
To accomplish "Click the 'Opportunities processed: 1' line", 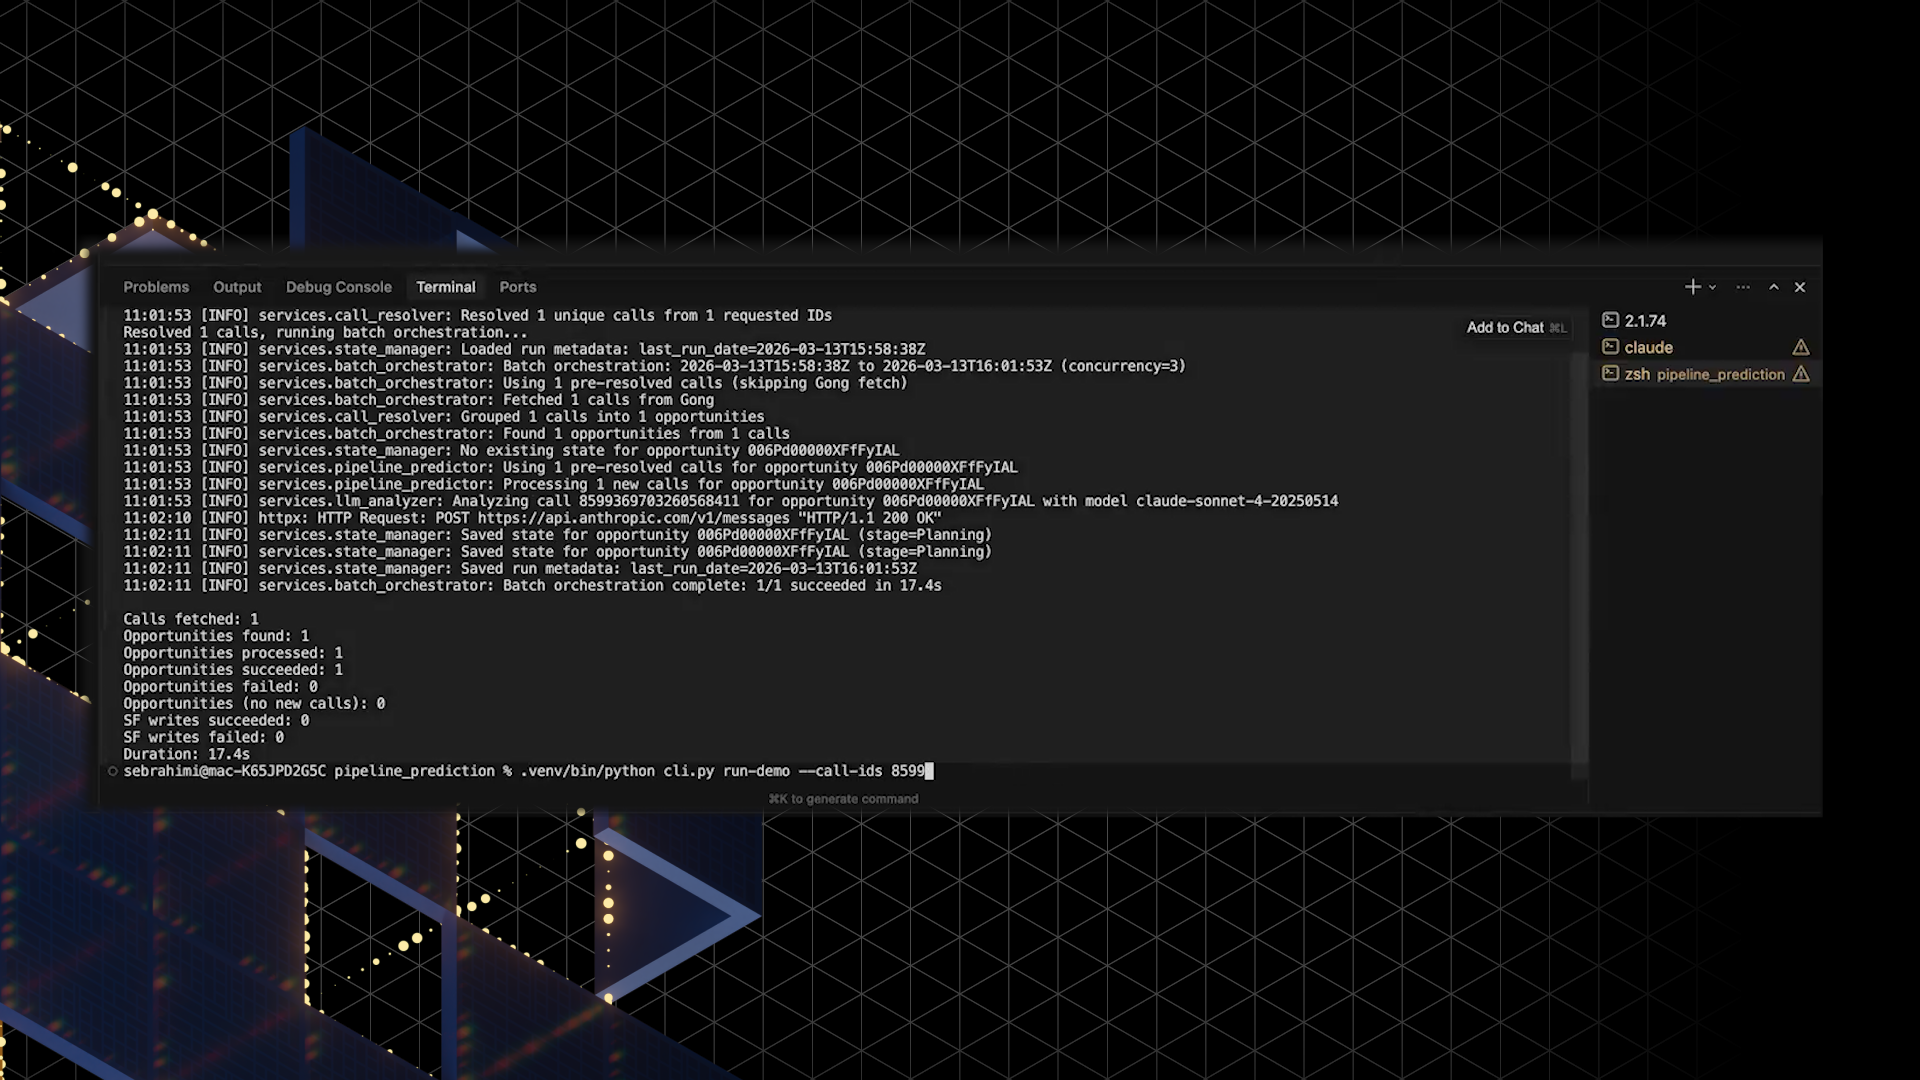I will pyautogui.click(x=233, y=653).
